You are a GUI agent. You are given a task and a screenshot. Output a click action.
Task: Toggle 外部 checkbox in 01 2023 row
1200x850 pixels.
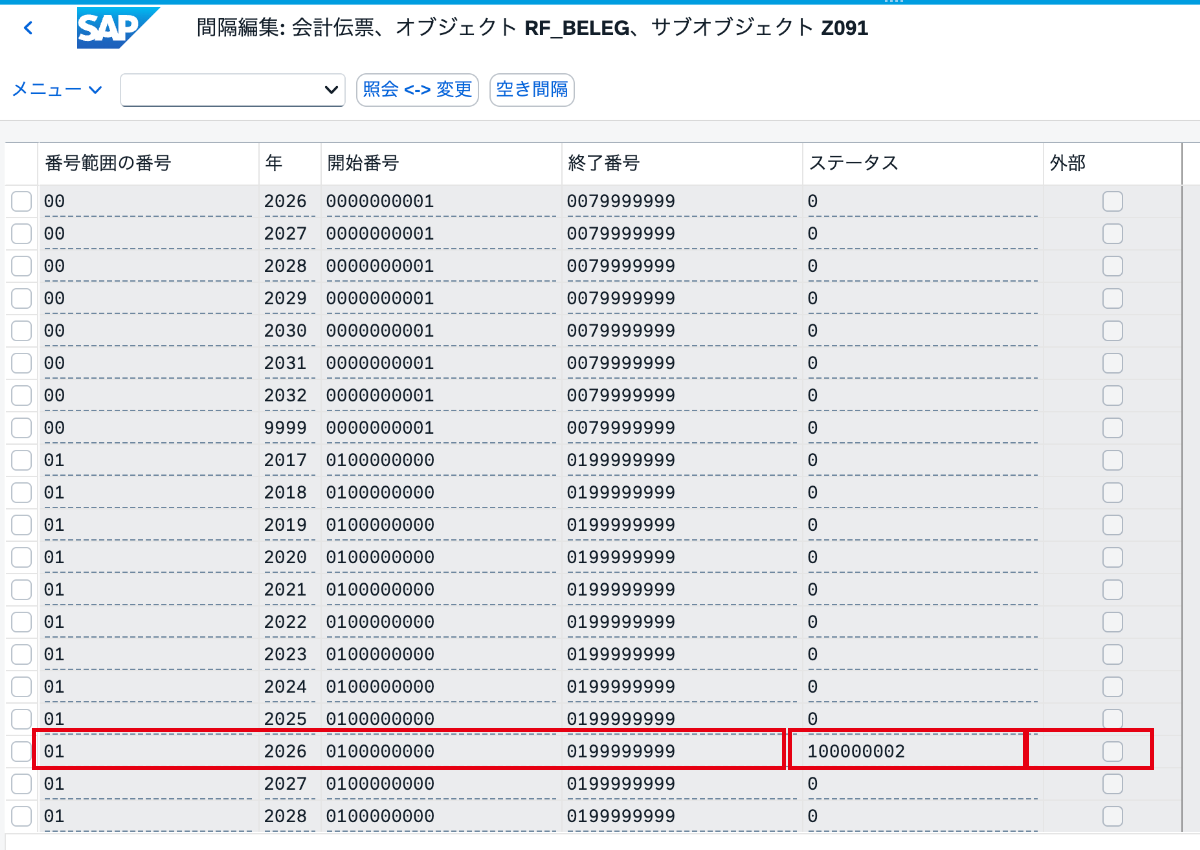[1112, 654]
